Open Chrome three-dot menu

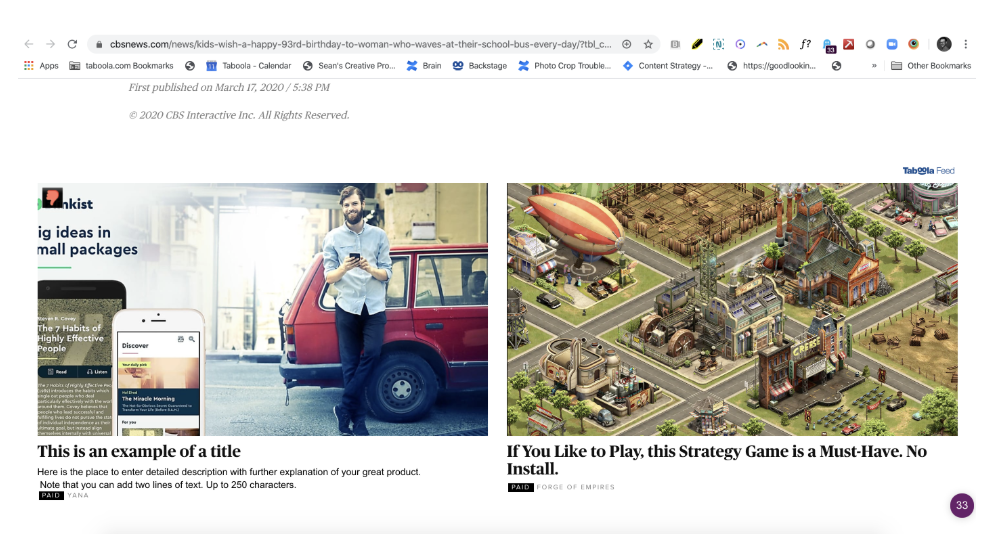(x=966, y=44)
